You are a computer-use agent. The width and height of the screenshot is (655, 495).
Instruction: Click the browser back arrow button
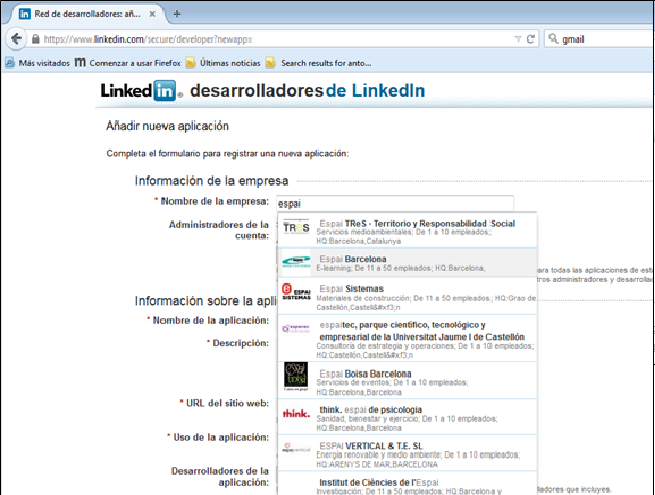(x=16, y=38)
